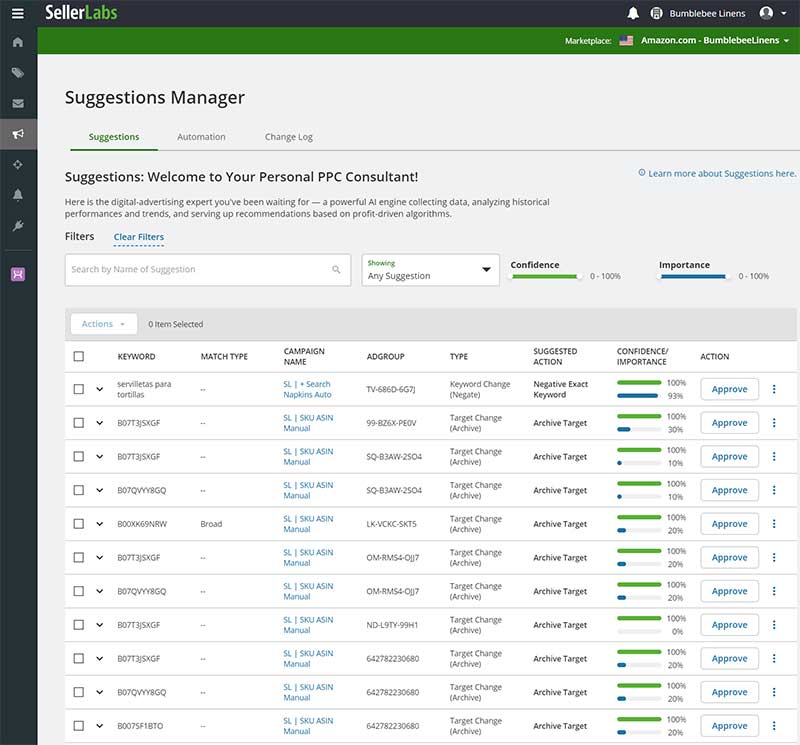Expand the servilletas para tortillas row
The image size is (800, 745).
pyautogui.click(x=99, y=389)
